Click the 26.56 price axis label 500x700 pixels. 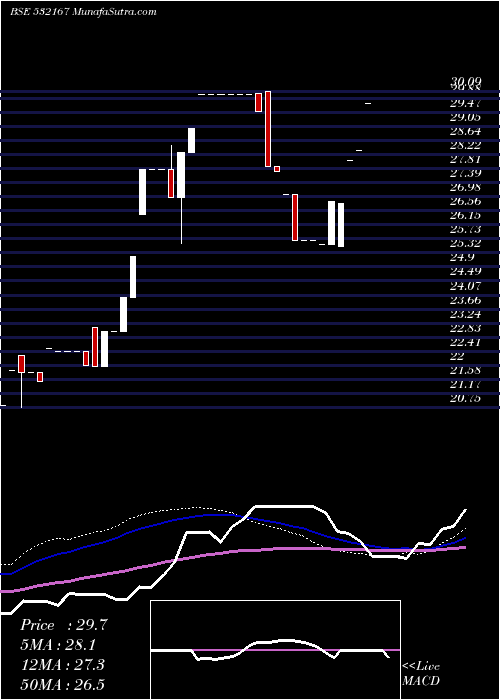[466, 201]
